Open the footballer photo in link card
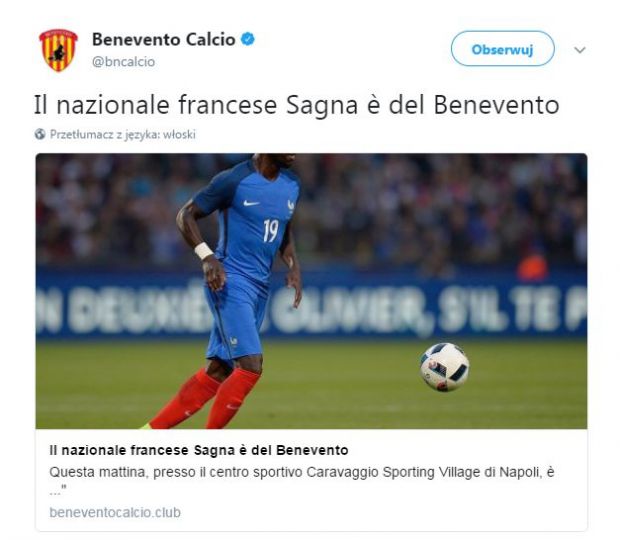The image size is (620, 540). coord(311,291)
